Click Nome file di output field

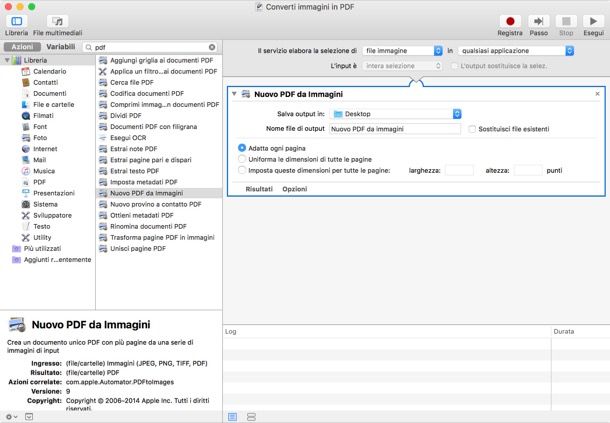pyautogui.click(x=395, y=129)
